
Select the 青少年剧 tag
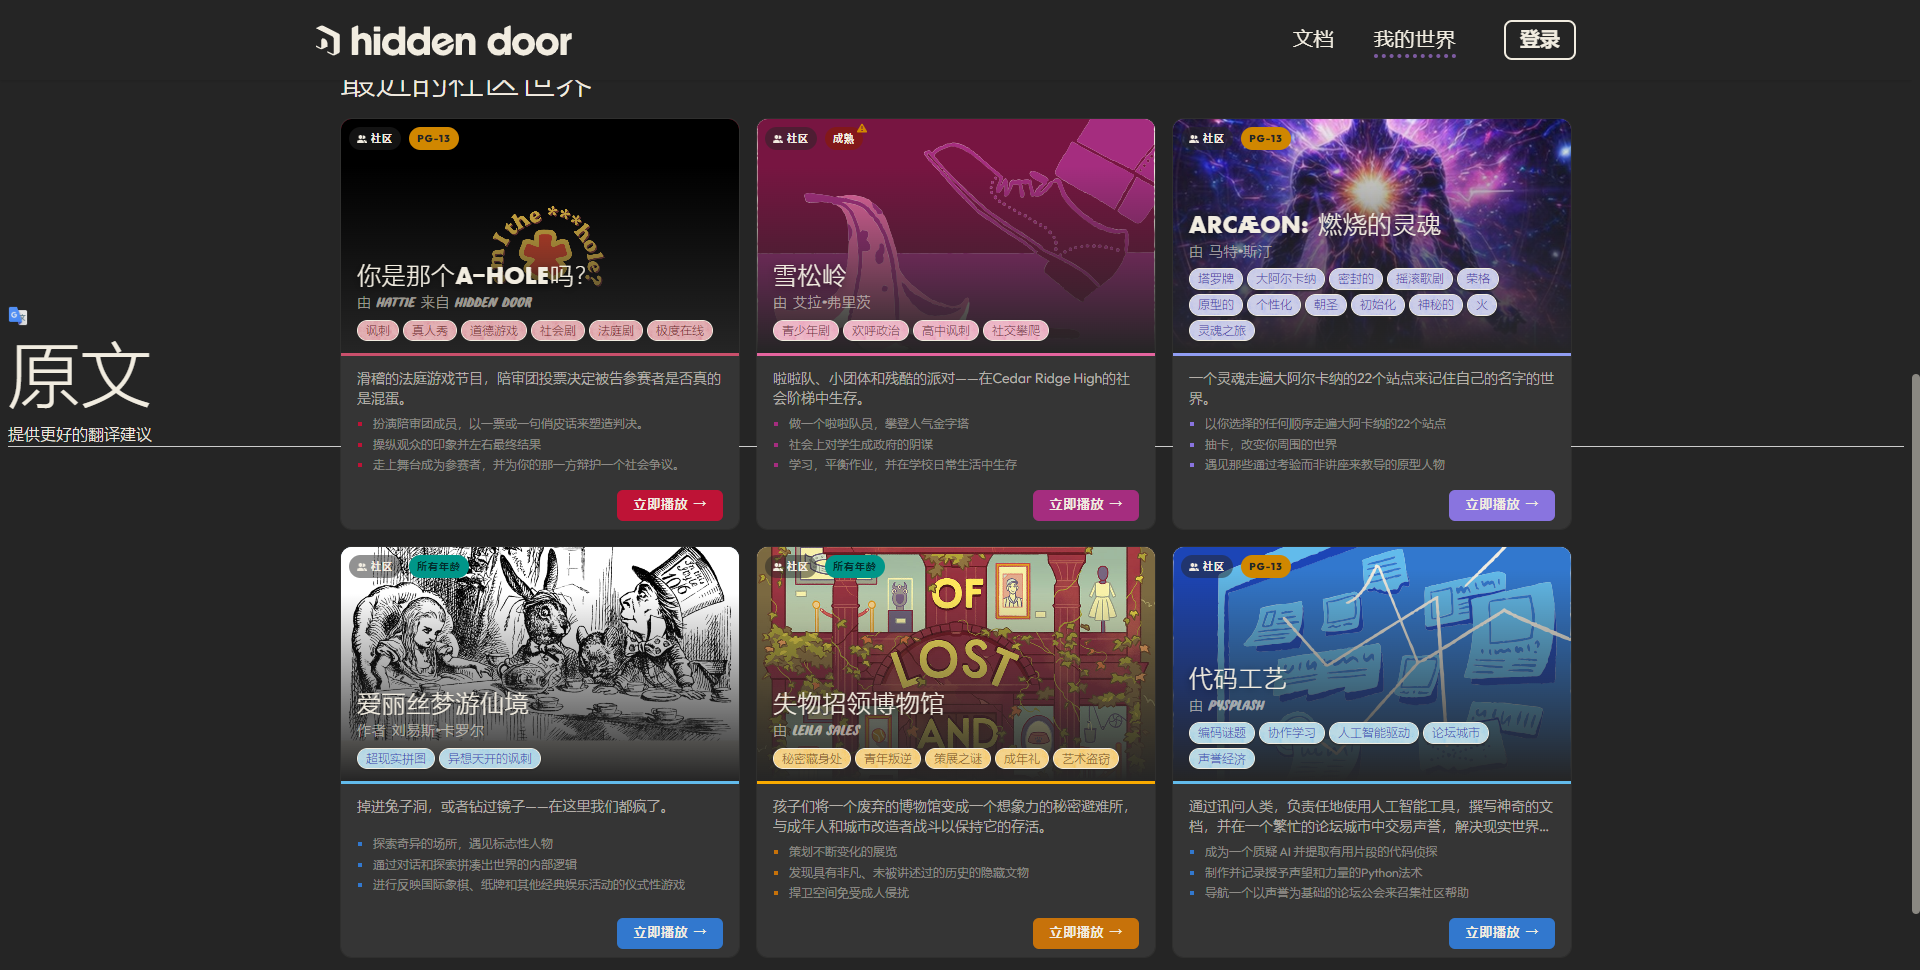pos(806,331)
